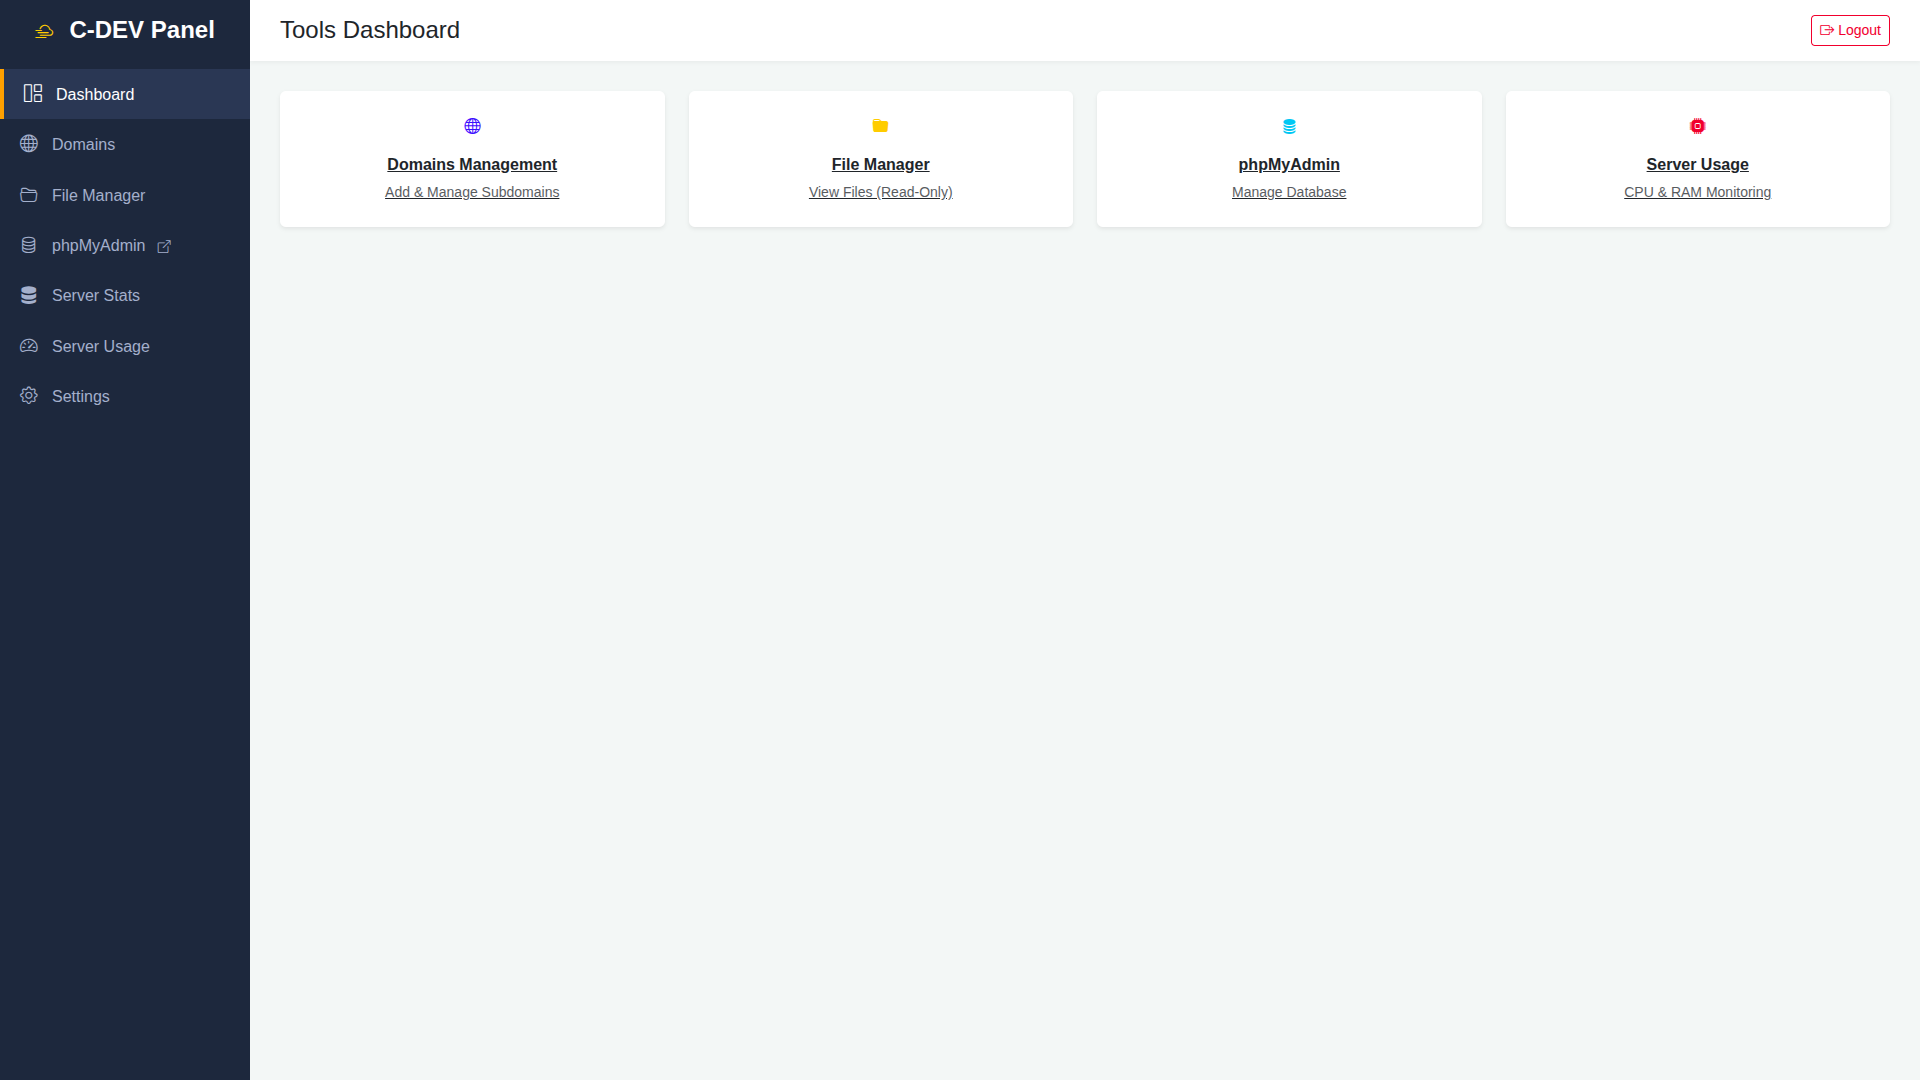Select Server Usage in the sidebar
Viewport: 1920px width, 1080px height.
(125, 346)
